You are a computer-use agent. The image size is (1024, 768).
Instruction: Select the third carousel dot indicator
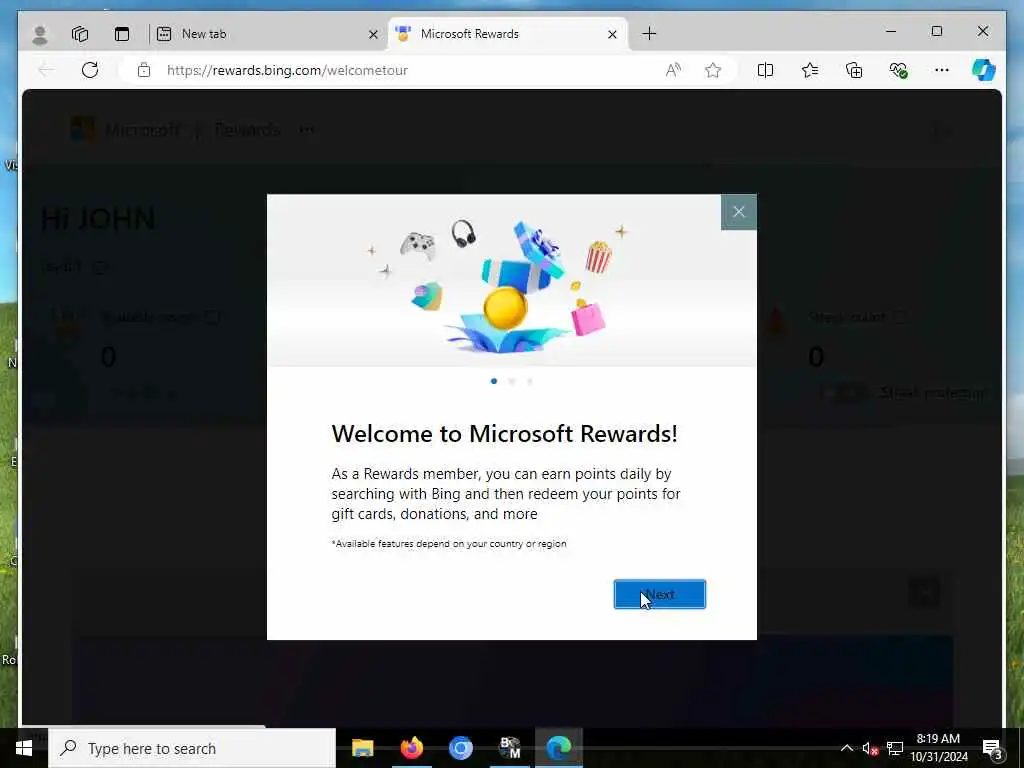pyautogui.click(x=530, y=381)
